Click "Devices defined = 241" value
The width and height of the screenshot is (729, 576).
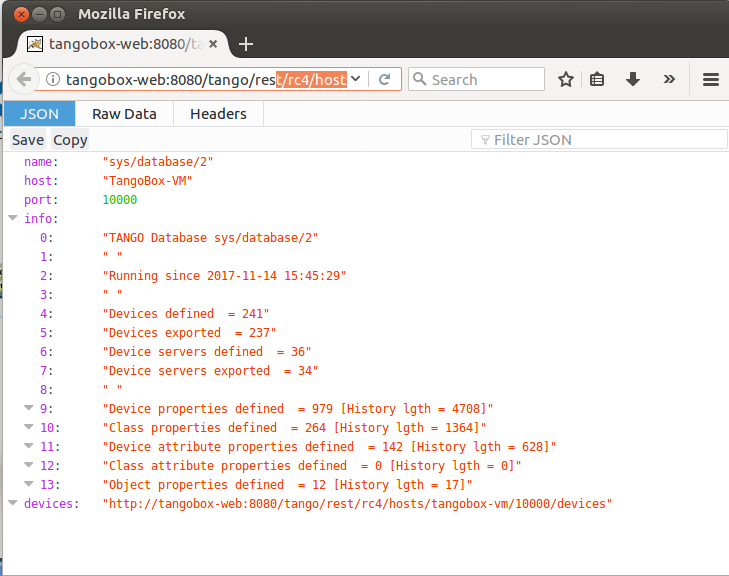(x=186, y=314)
